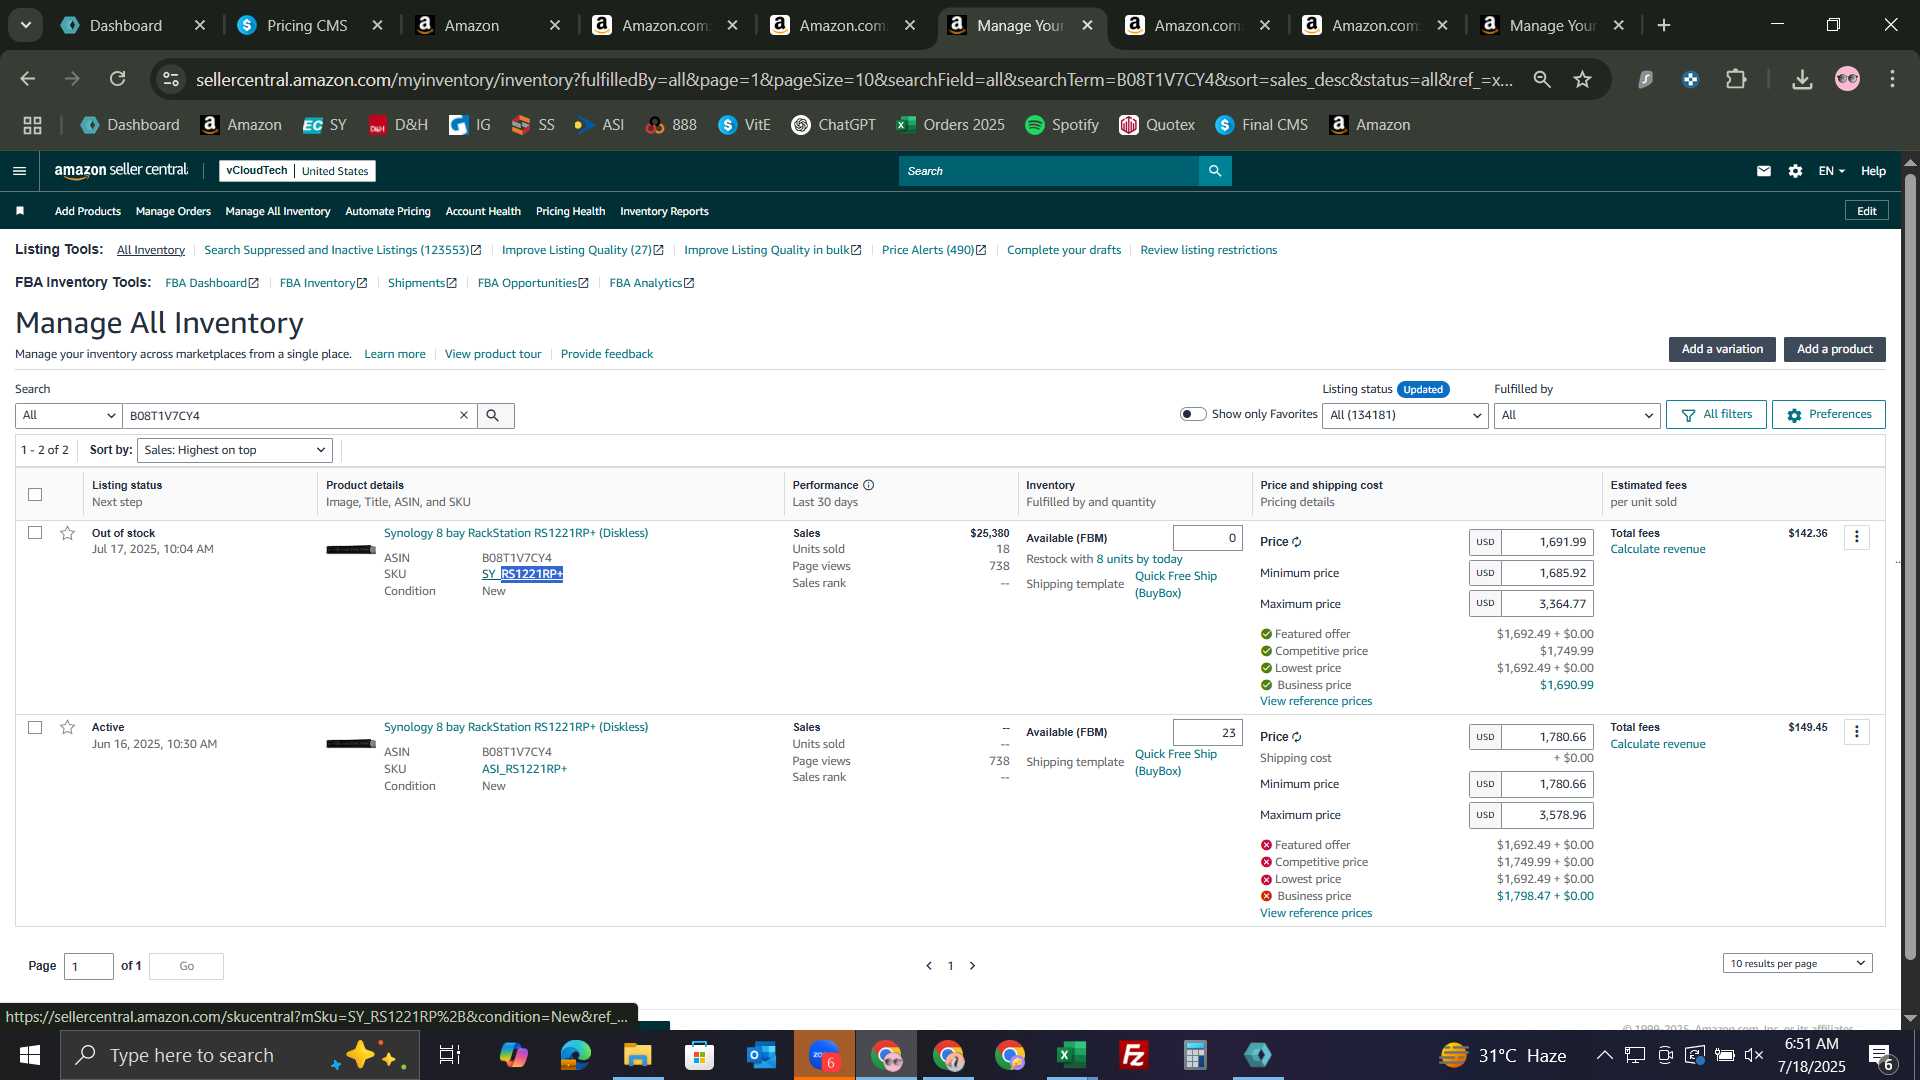The image size is (1920, 1080).
Task: Open All filters panel
Action: click(1716, 414)
